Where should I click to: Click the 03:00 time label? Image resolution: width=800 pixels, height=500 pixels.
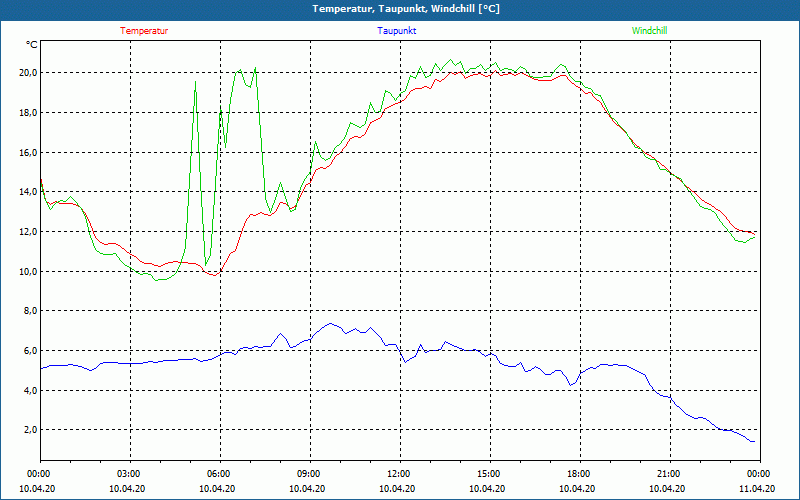click(x=128, y=473)
